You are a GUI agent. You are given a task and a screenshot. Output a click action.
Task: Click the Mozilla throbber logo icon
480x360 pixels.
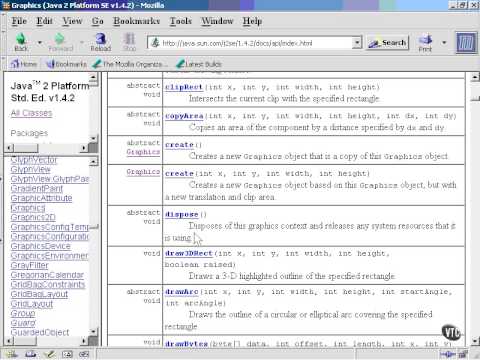coord(466,42)
